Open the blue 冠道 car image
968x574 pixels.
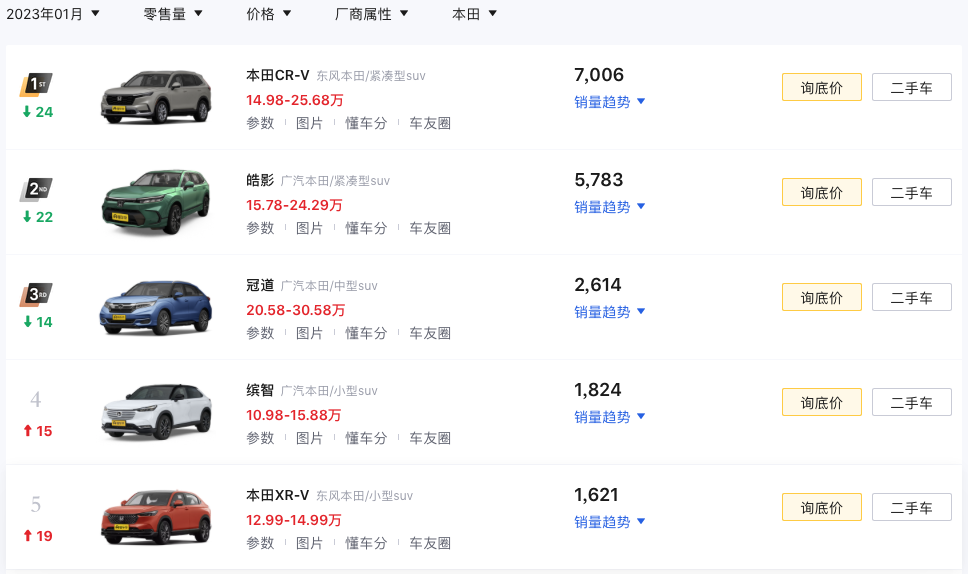[156, 307]
